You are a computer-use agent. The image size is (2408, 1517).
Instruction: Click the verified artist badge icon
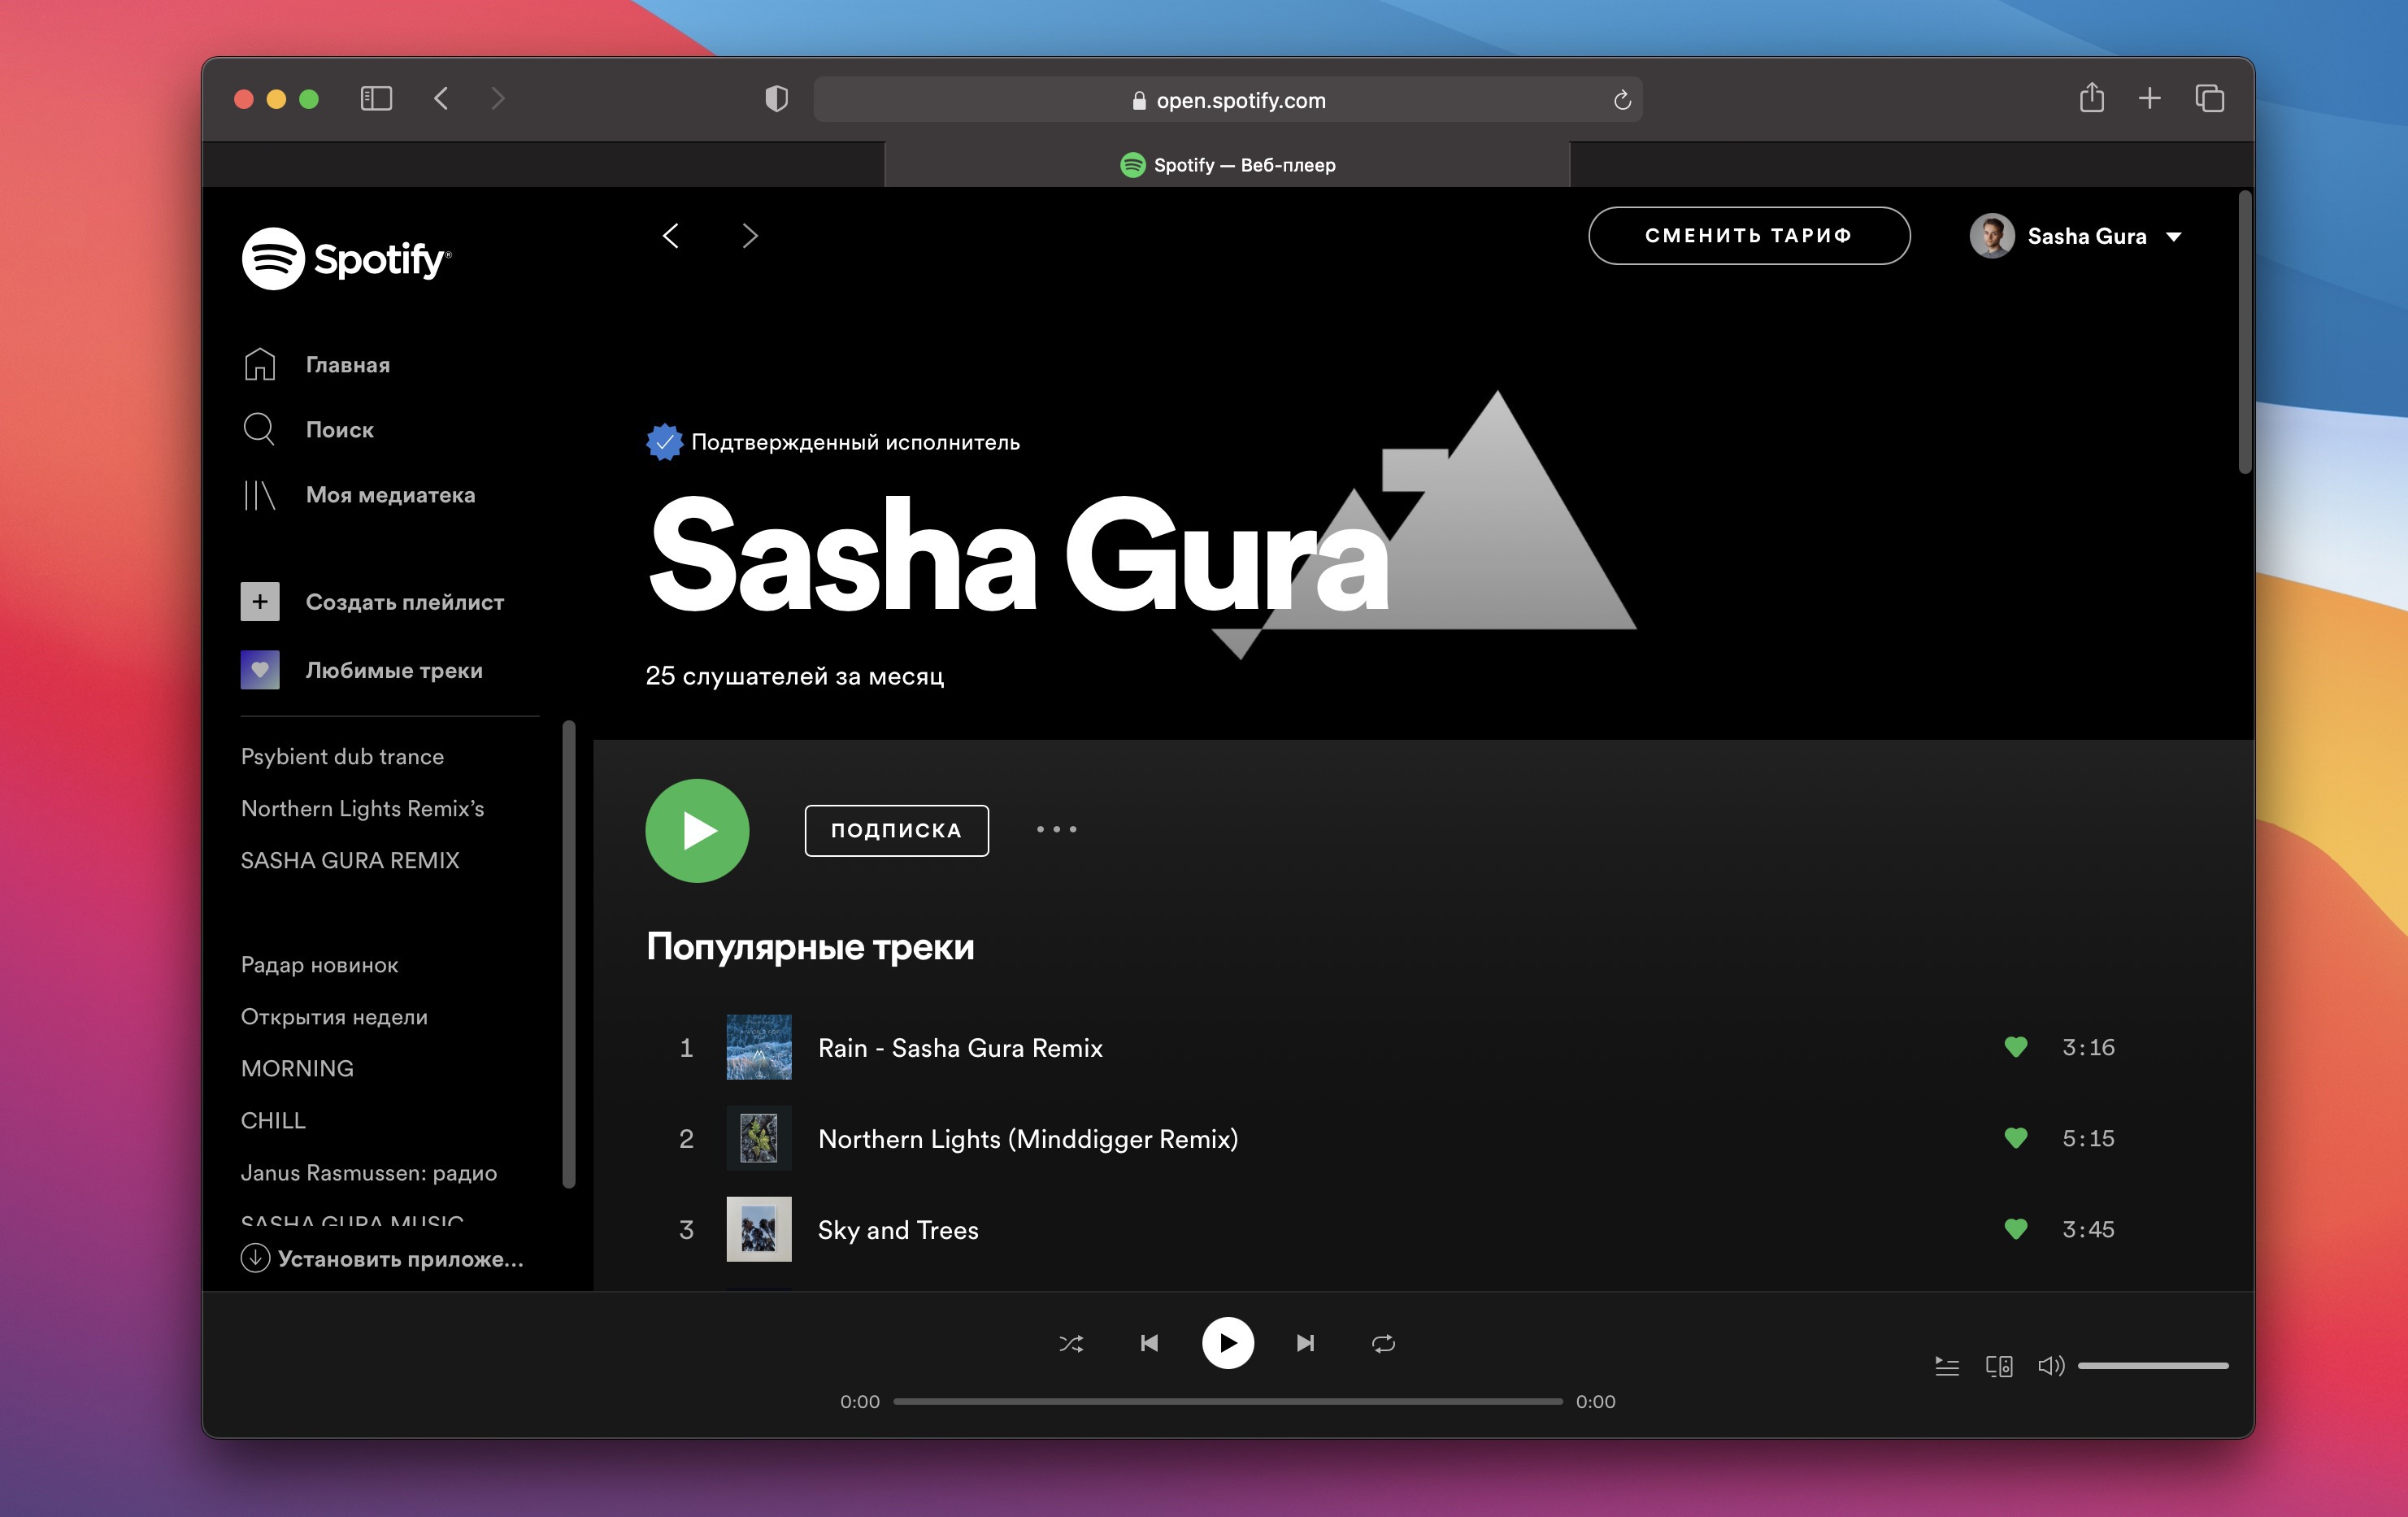click(664, 442)
